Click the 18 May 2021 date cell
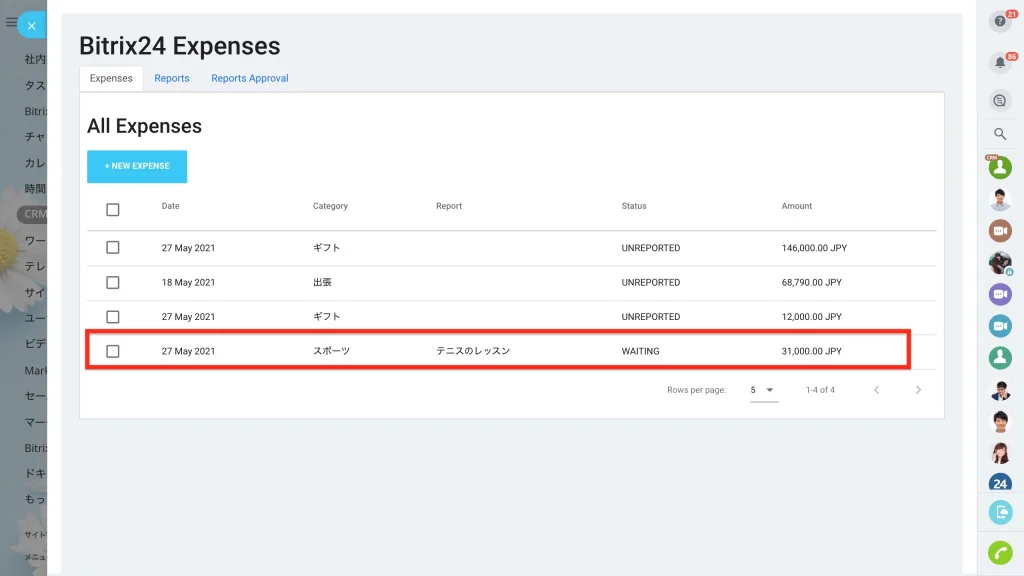1024x576 pixels. coord(188,282)
